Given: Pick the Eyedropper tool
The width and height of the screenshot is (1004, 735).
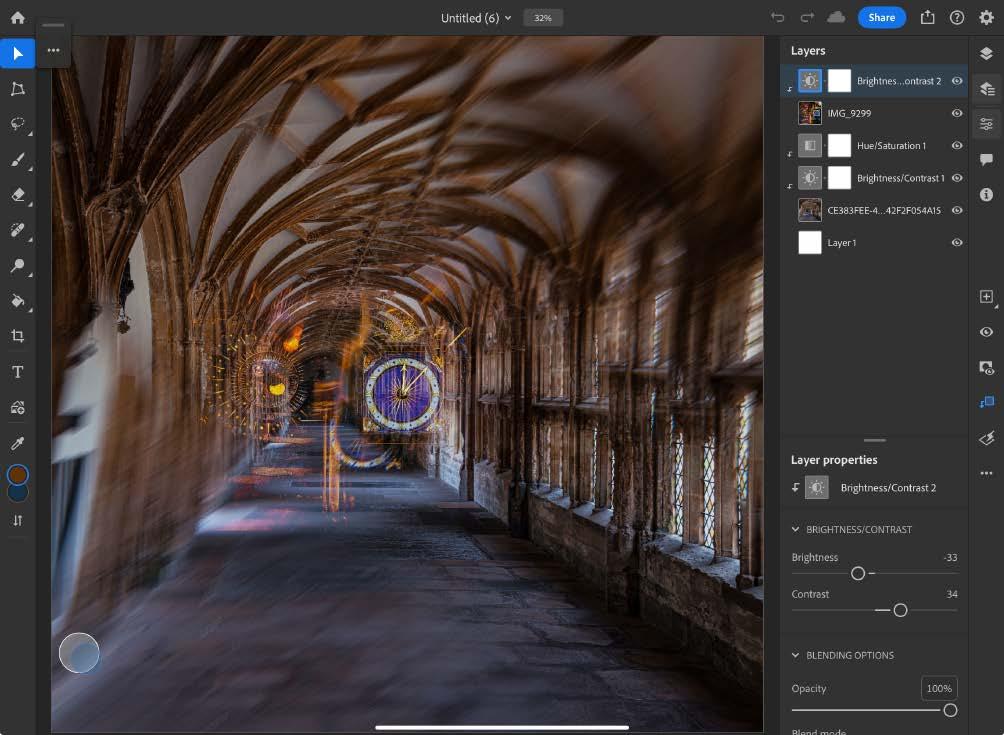Looking at the screenshot, I should pyautogui.click(x=17, y=443).
